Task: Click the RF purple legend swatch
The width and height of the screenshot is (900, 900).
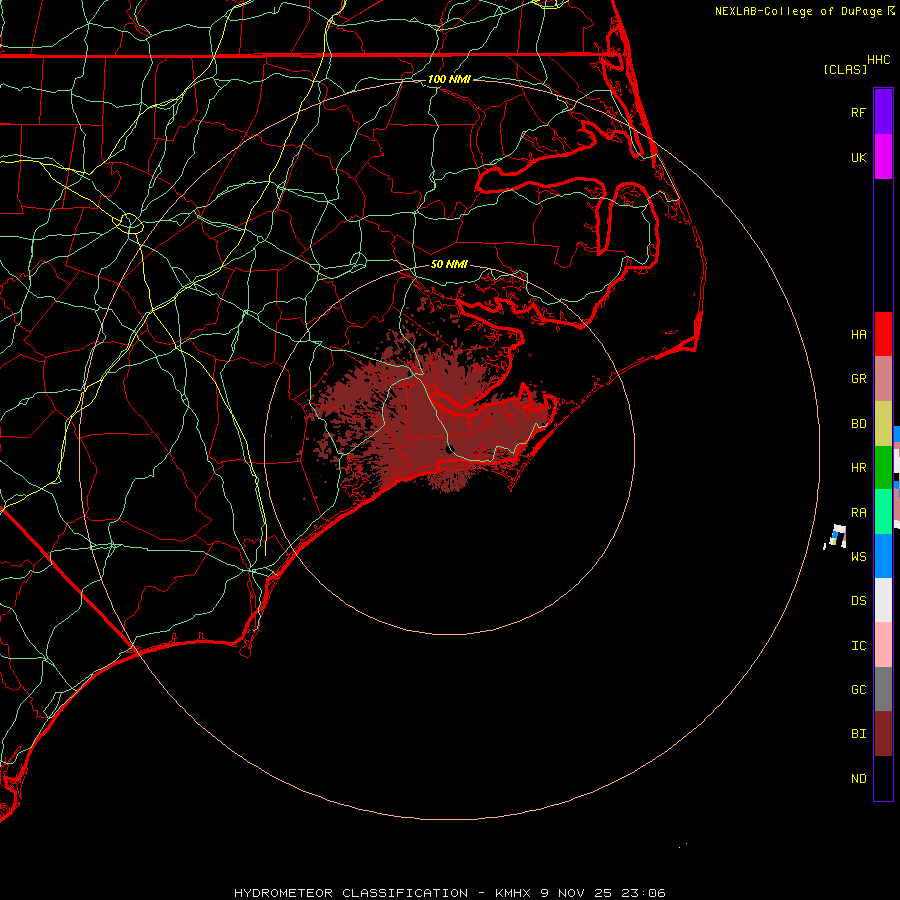Action: 883,112
